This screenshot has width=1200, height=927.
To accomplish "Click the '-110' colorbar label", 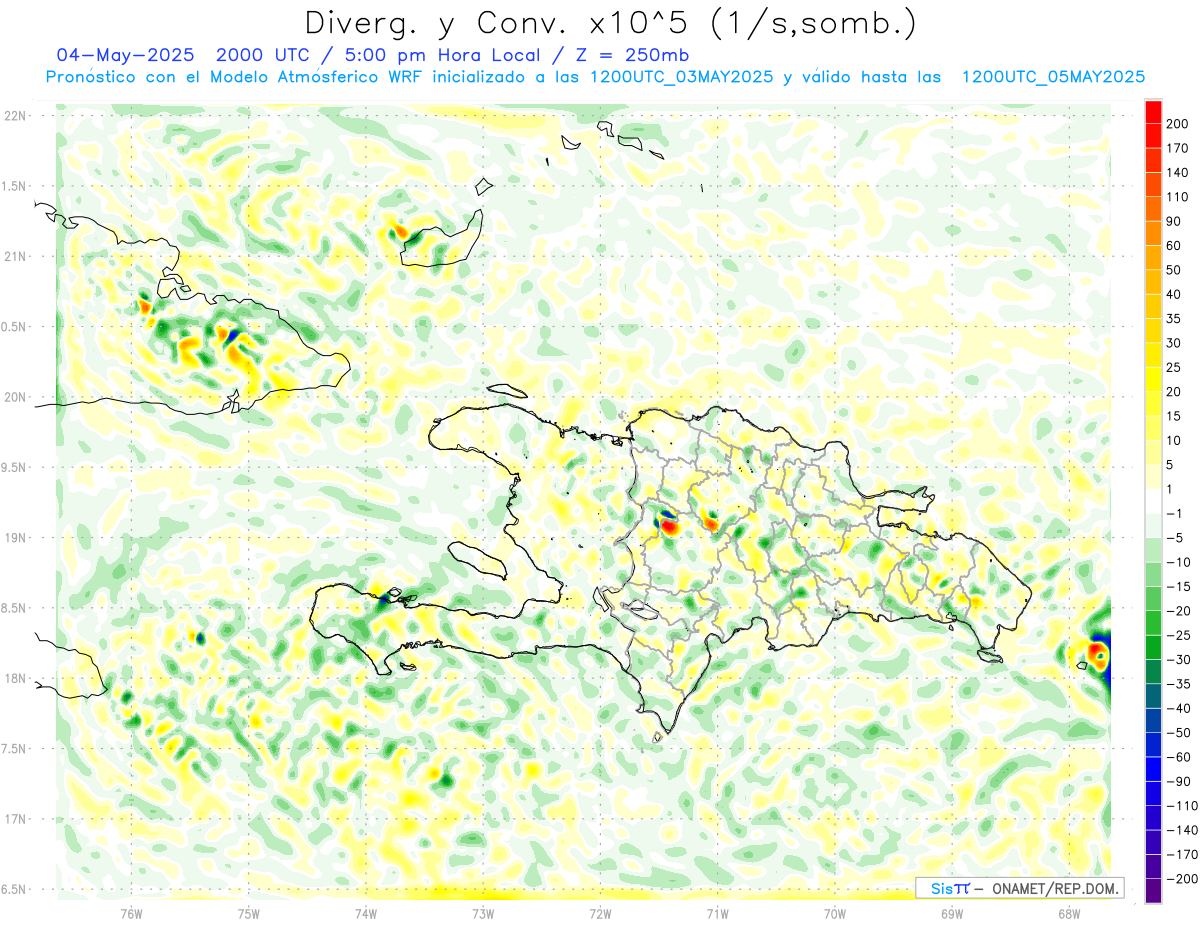I will click(x=1182, y=806).
